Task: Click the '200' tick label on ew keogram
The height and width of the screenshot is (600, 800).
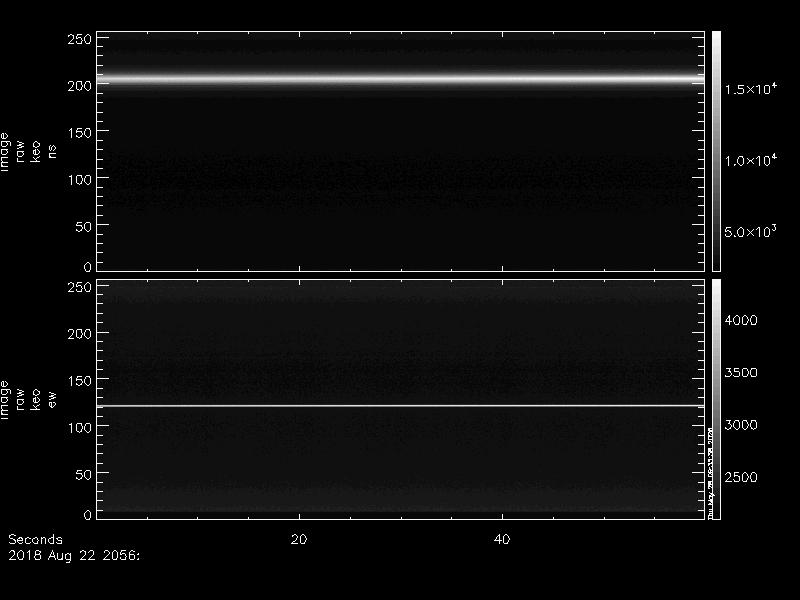Action: coord(80,334)
